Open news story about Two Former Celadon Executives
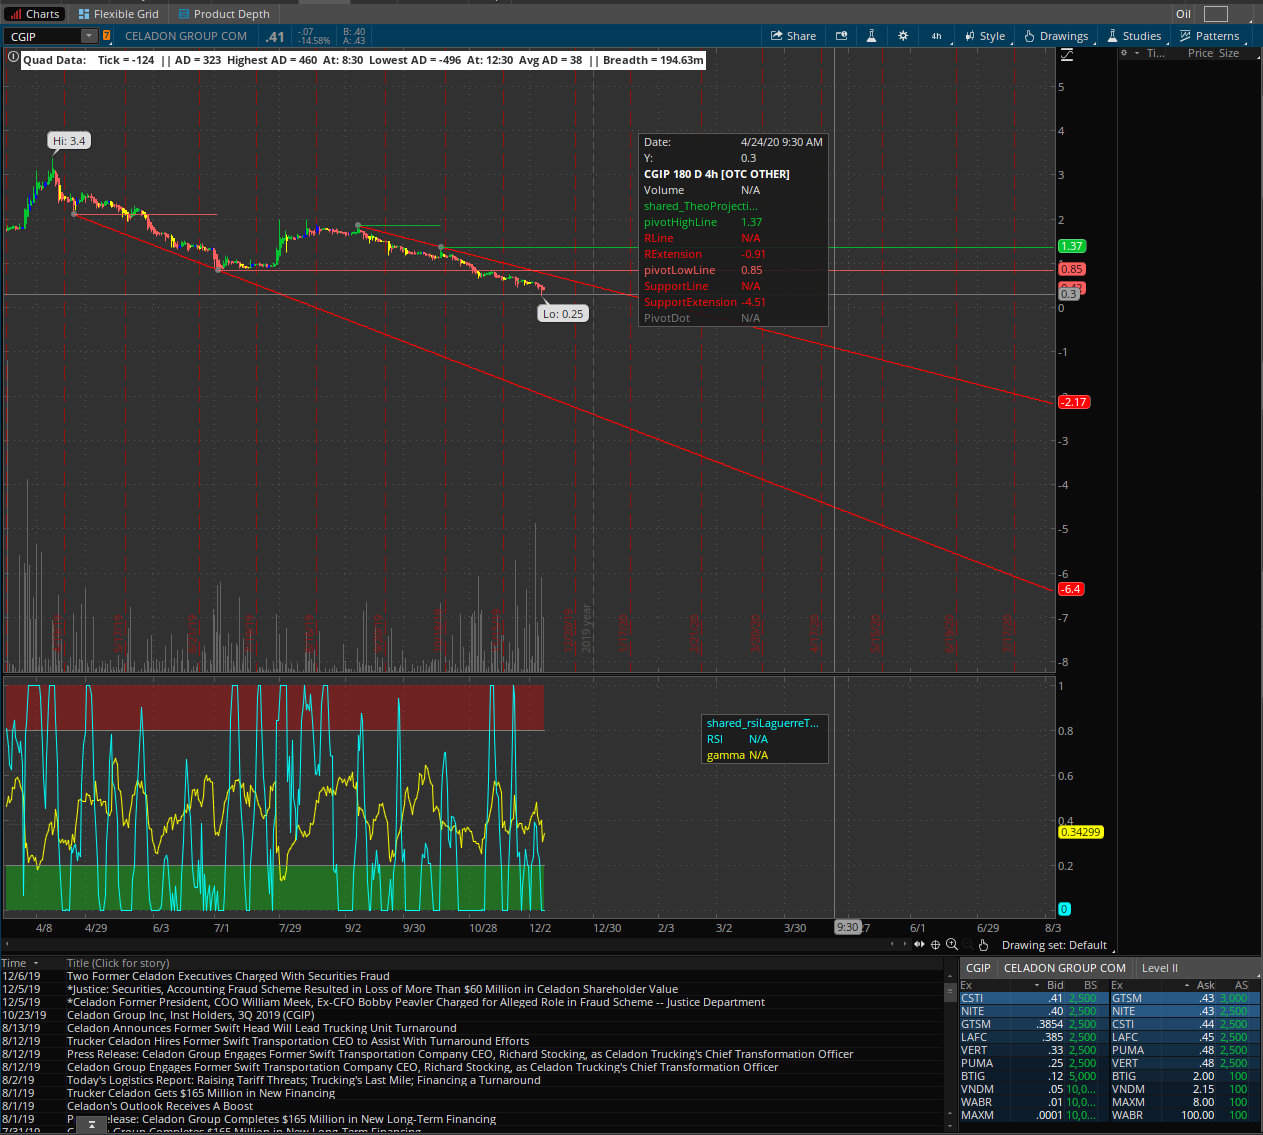This screenshot has height=1135, width=1263. tap(228, 976)
